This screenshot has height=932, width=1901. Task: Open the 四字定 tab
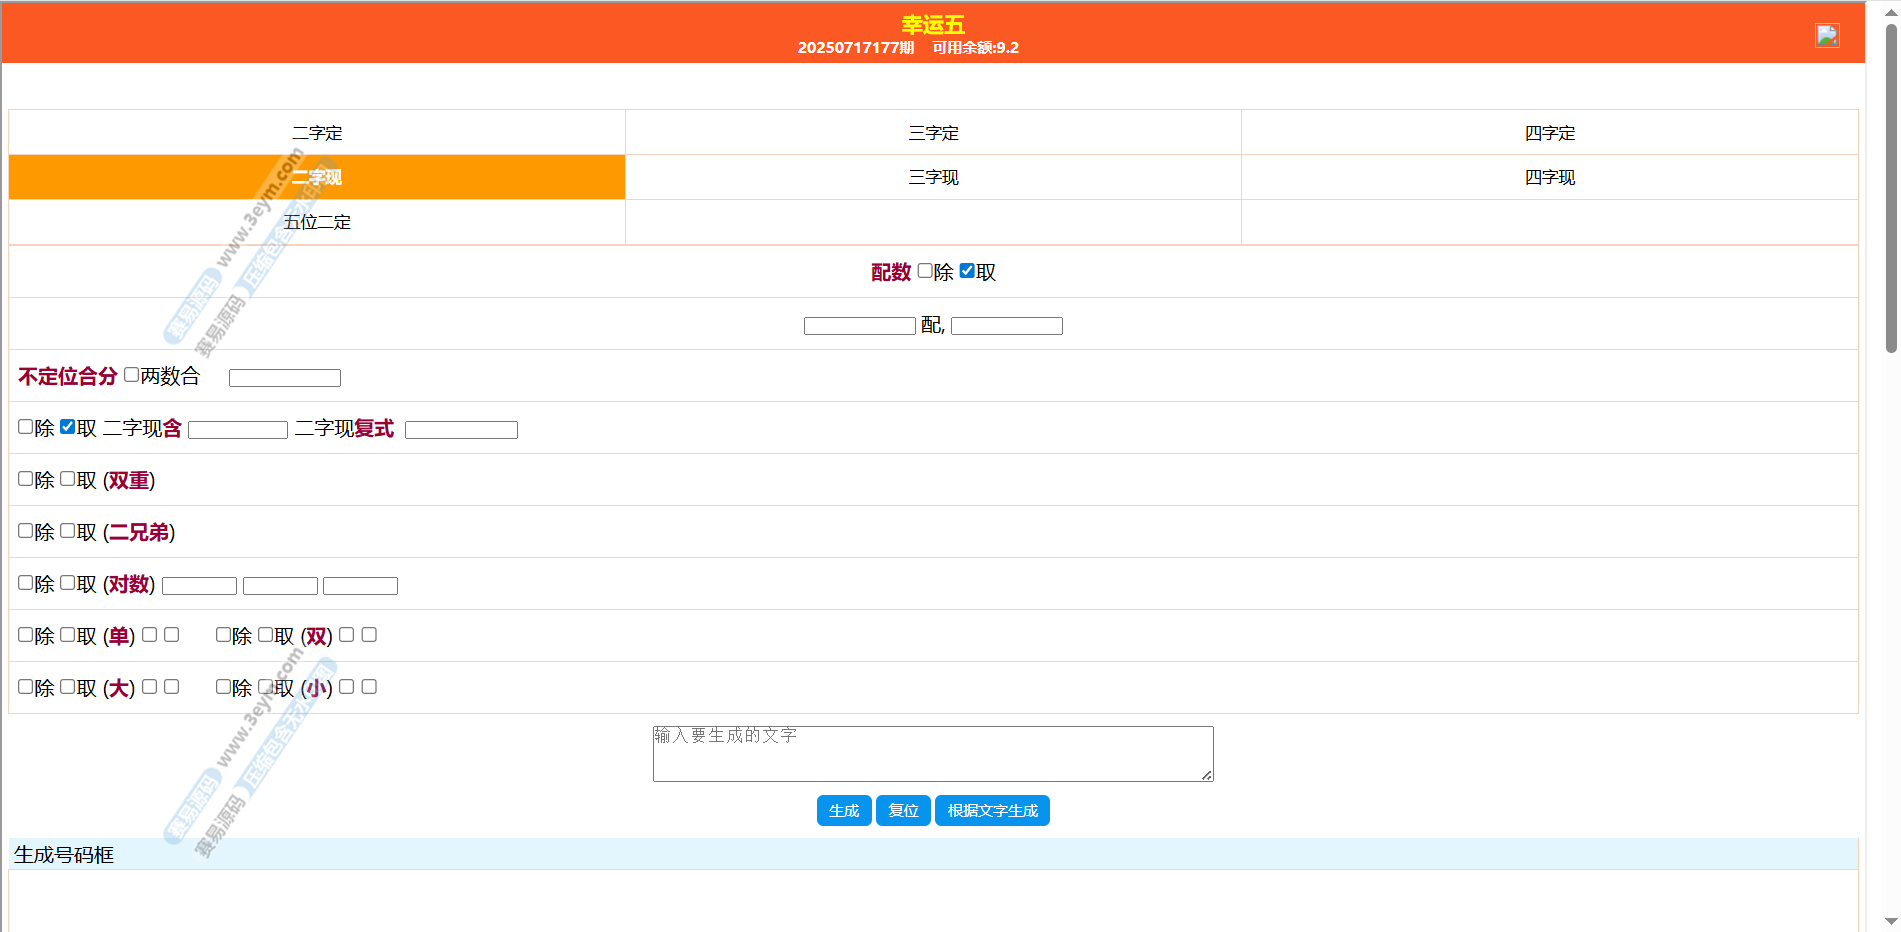coord(1549,133)
